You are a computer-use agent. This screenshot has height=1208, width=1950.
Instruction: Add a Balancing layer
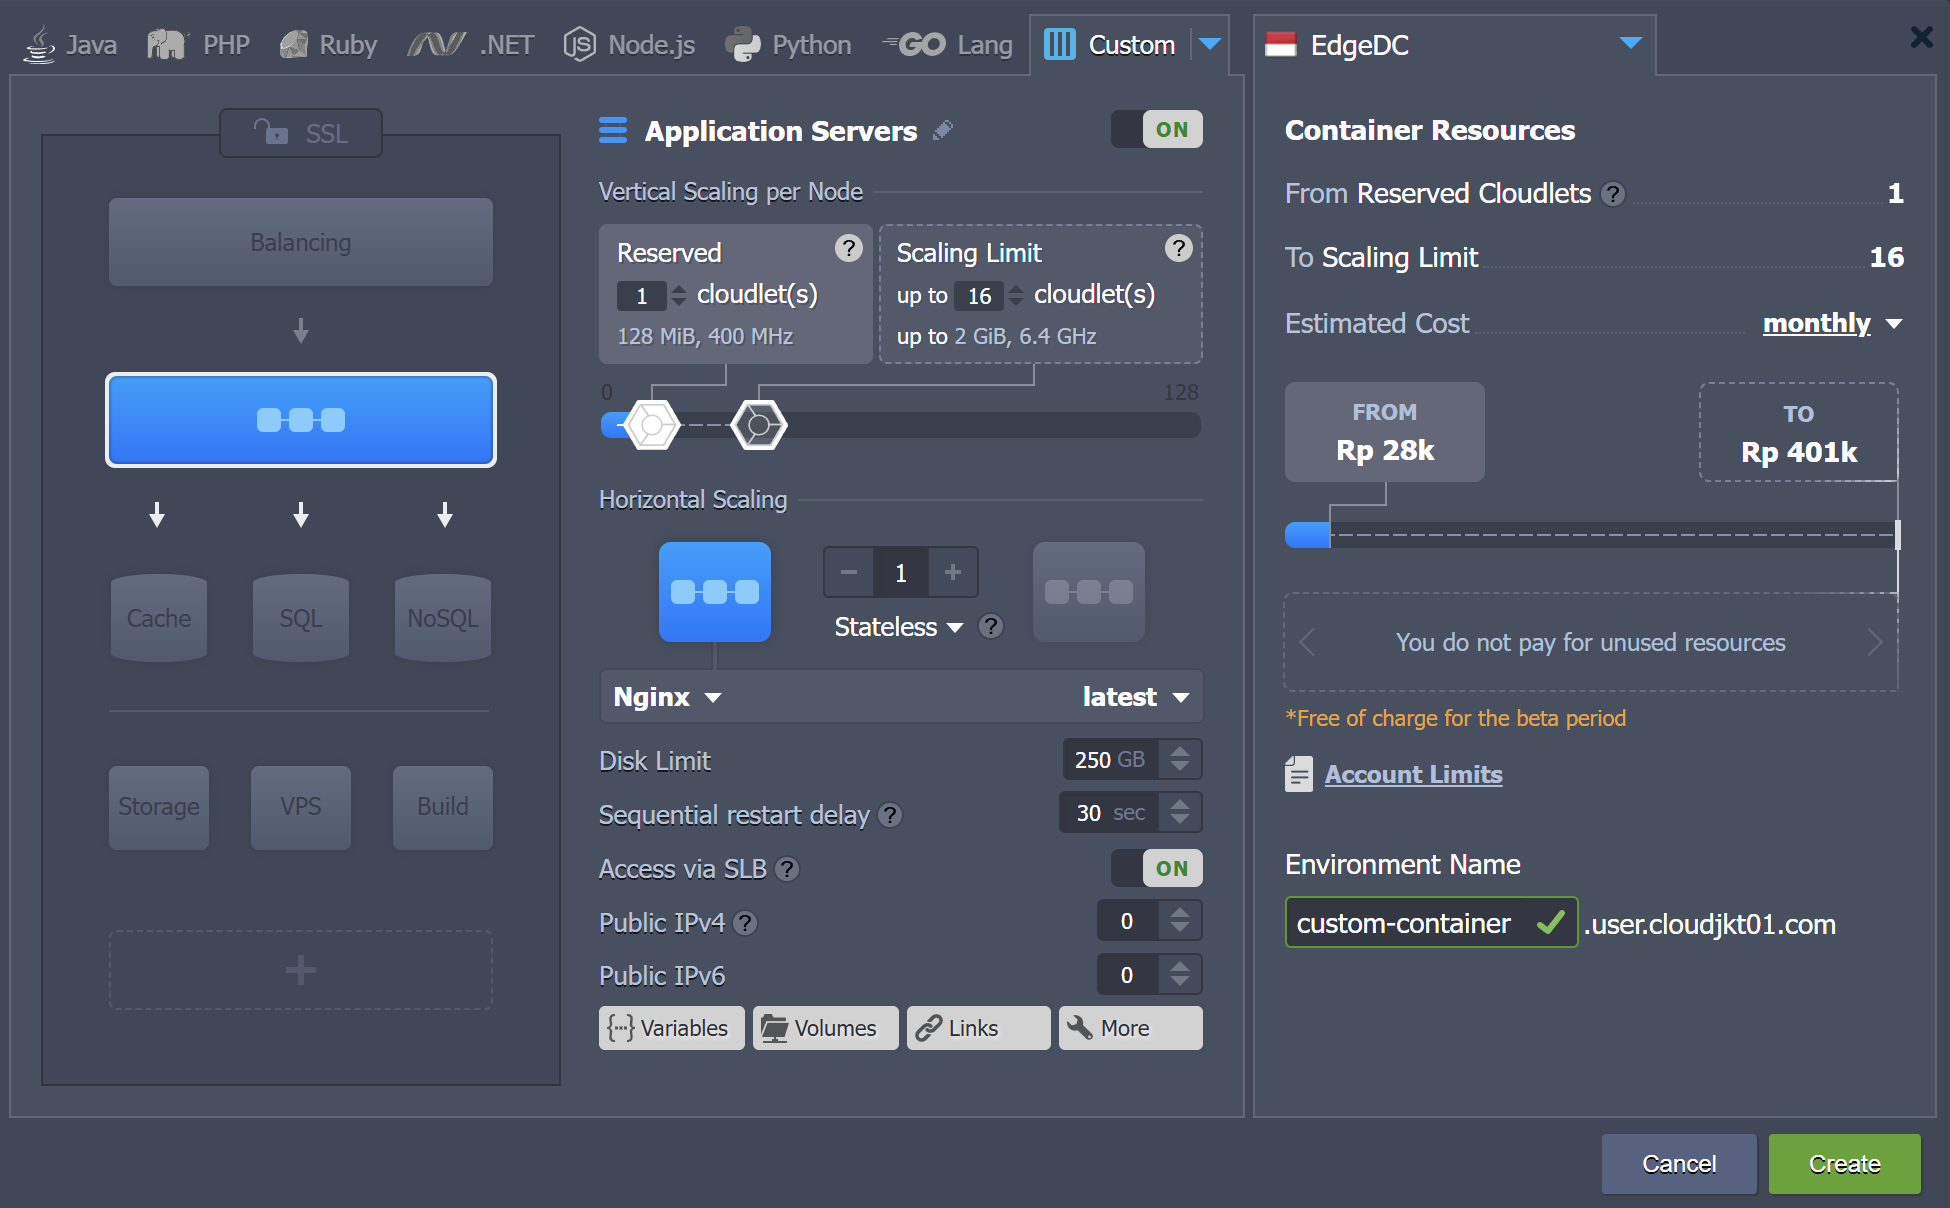point(301,242)
